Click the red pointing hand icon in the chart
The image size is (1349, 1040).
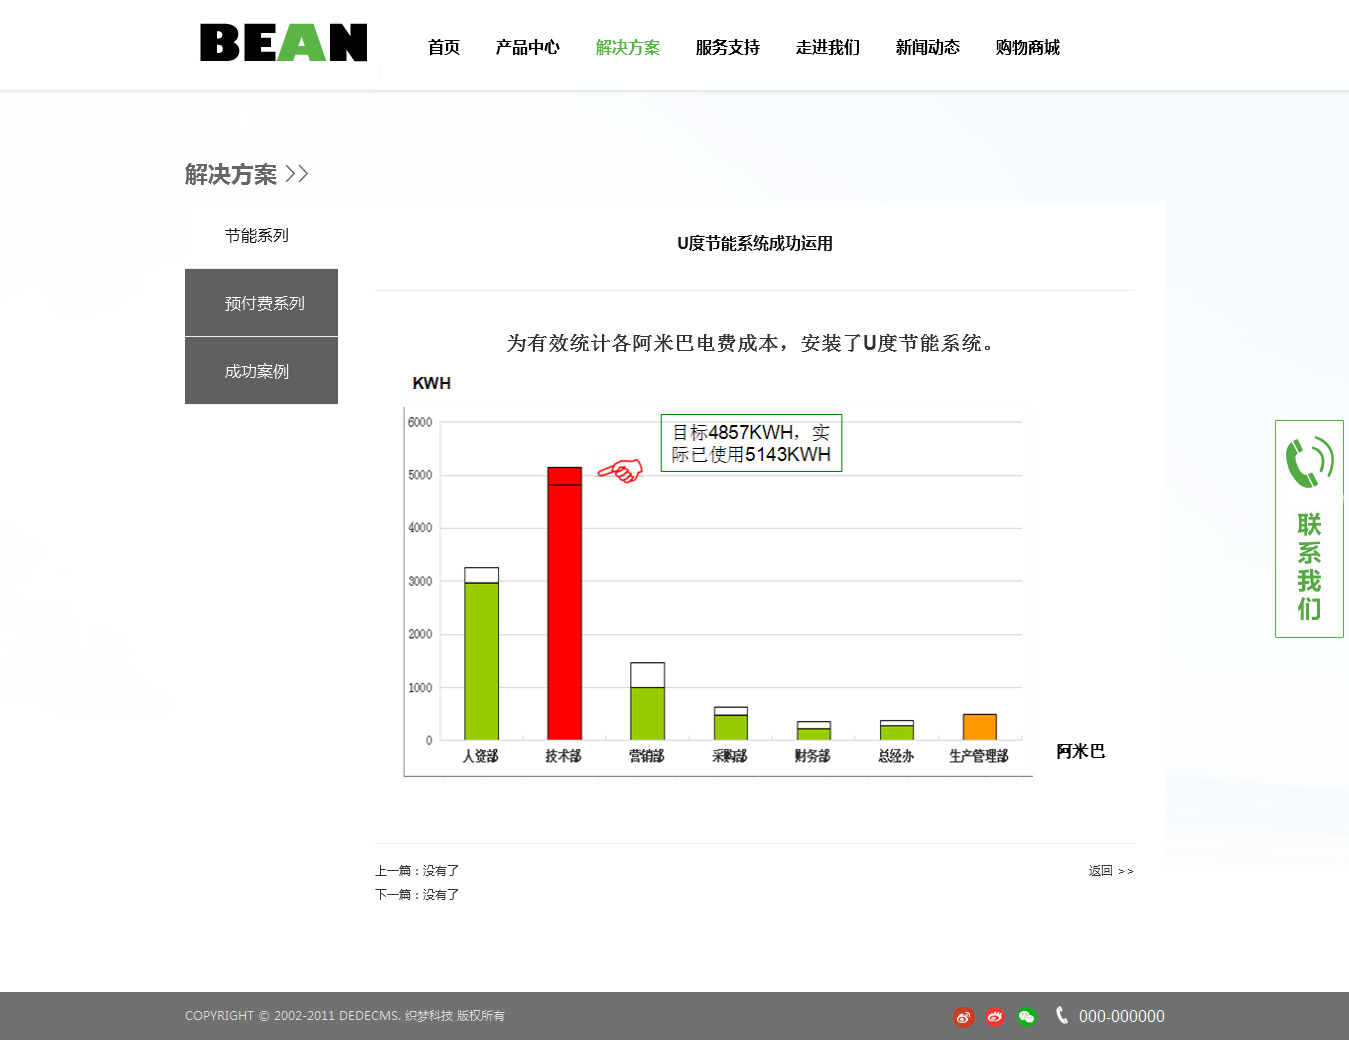click(620, 470)
